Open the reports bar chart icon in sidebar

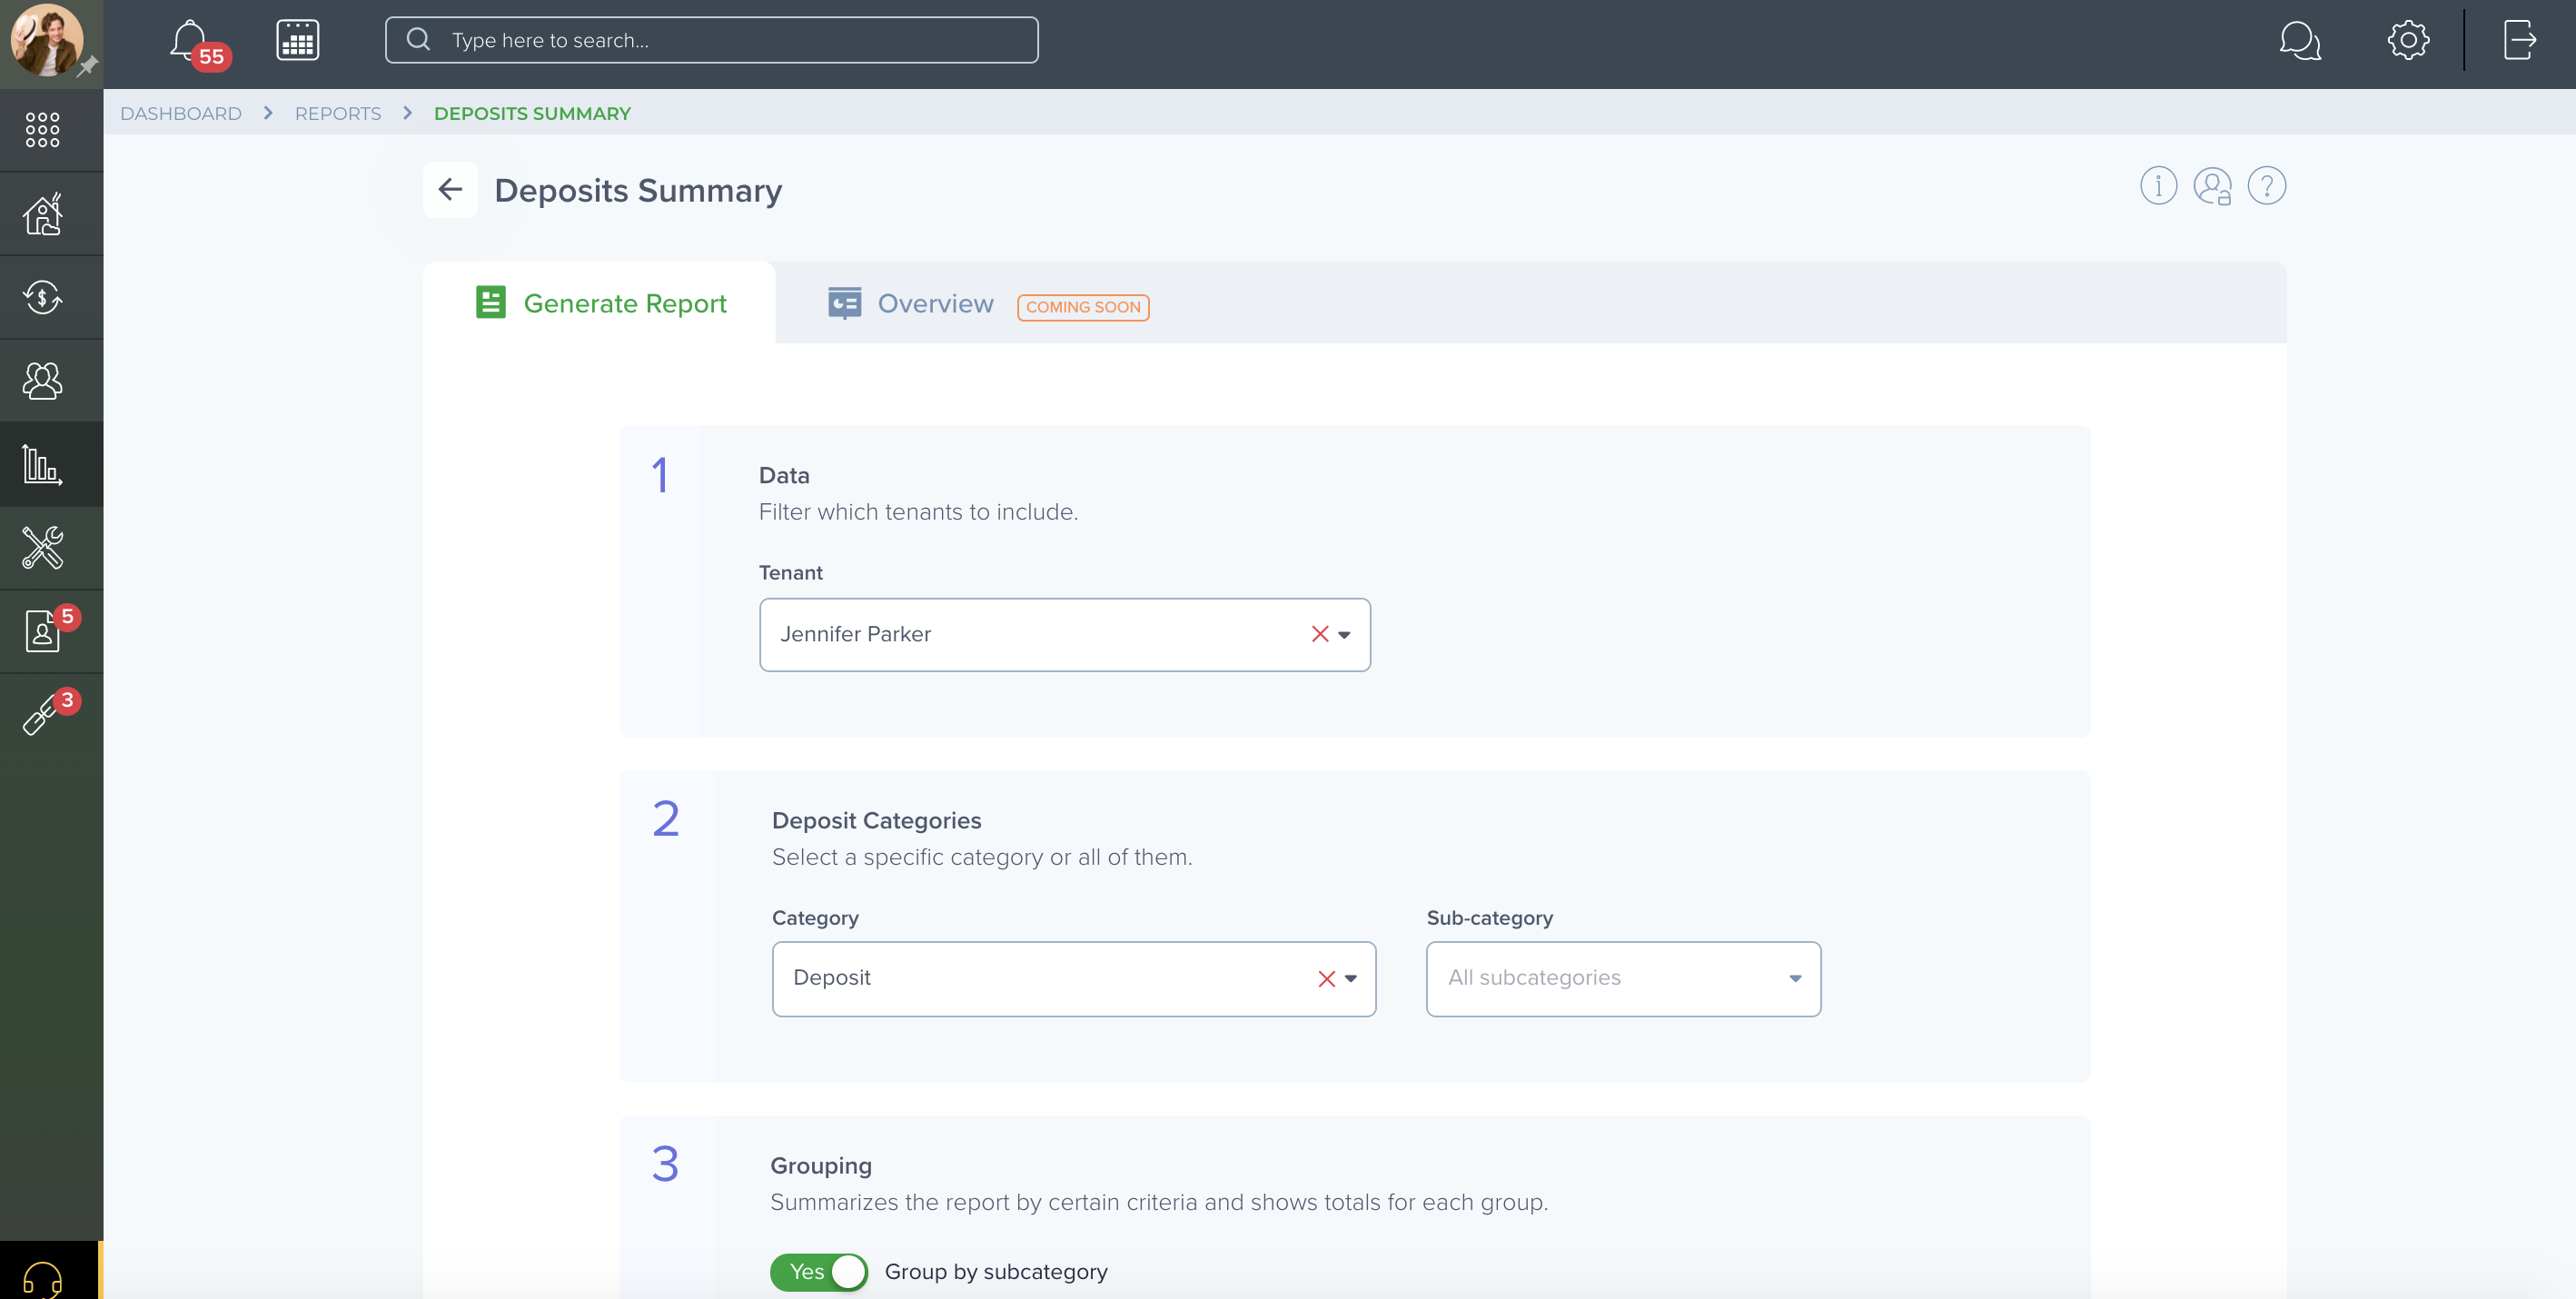(x=42, y=464)
